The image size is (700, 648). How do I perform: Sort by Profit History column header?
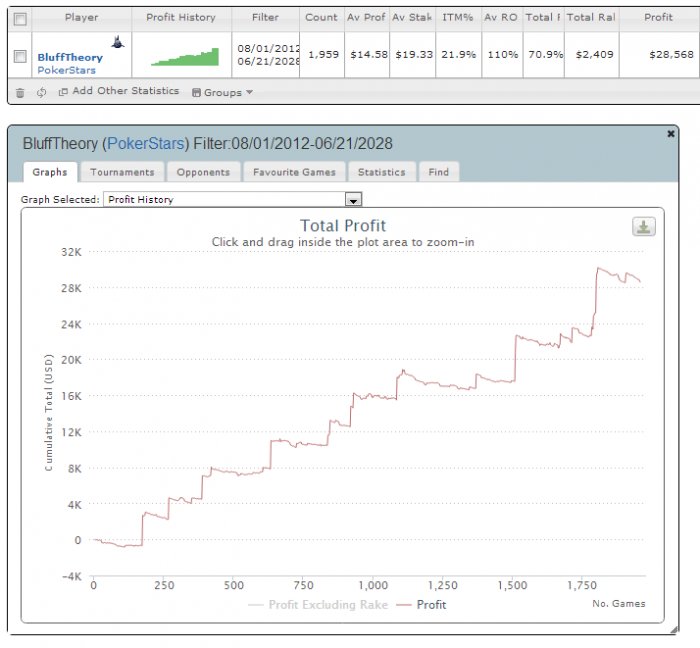point(181,17)
